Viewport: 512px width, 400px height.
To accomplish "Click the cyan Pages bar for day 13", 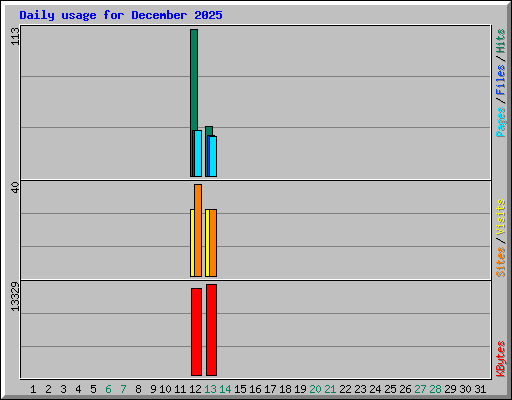I will 213,156.
